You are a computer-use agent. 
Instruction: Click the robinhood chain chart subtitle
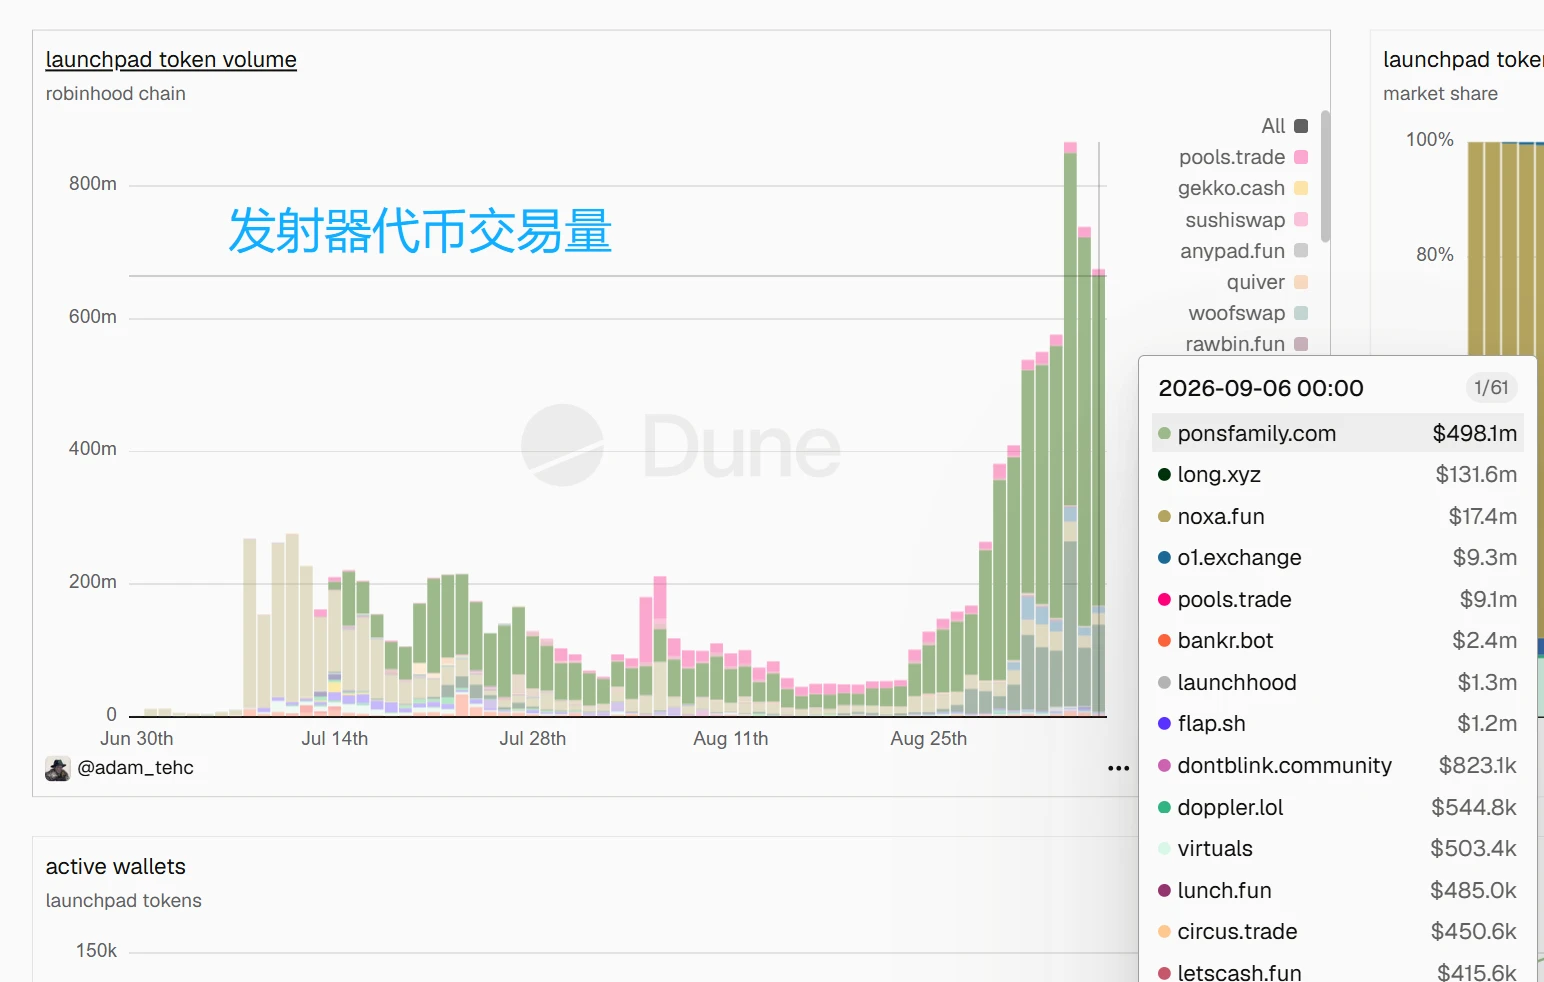pyautogui.click(x=116, y=94)
